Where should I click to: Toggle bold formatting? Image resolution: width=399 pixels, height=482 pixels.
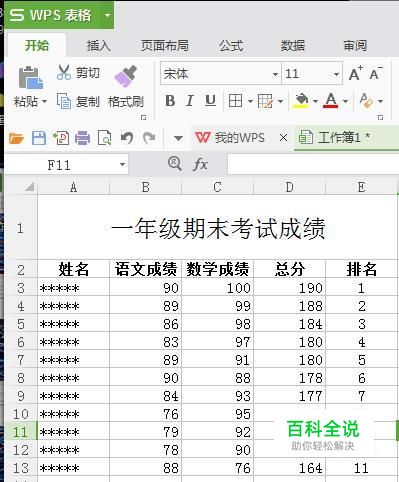click(x=170, y=101)
